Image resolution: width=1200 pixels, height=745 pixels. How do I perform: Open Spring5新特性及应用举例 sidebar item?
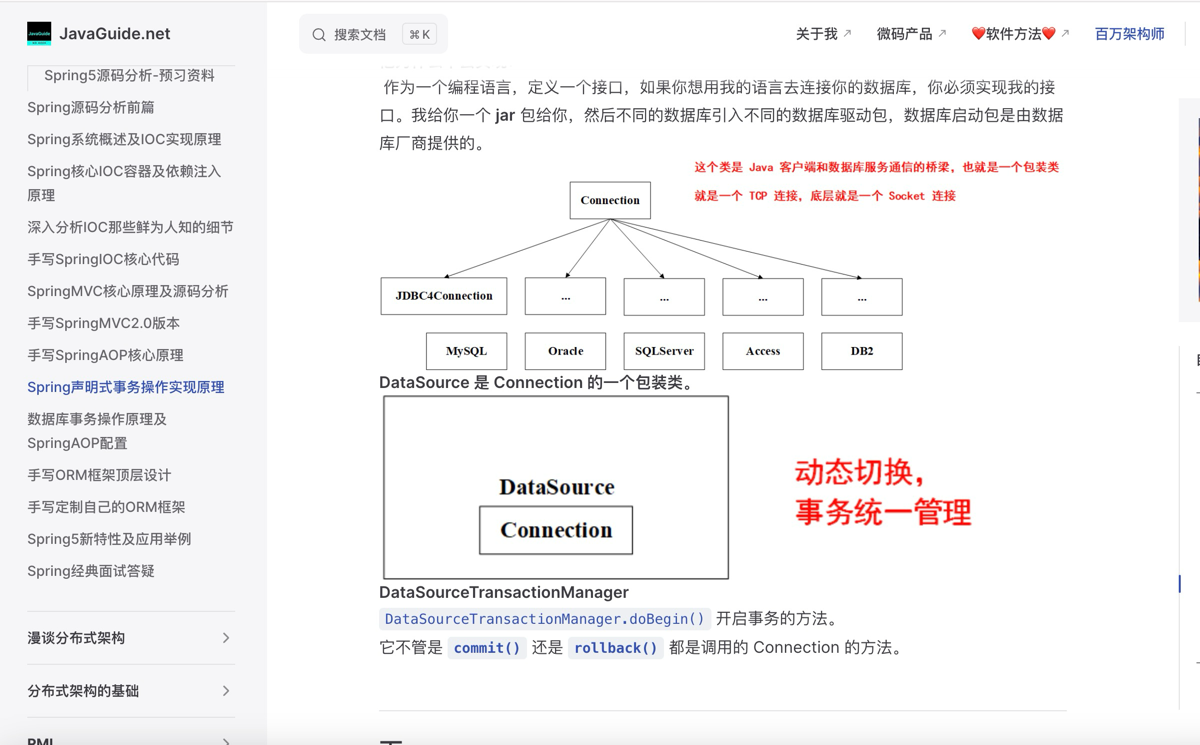pyautogui.click(x=109, y=539)
